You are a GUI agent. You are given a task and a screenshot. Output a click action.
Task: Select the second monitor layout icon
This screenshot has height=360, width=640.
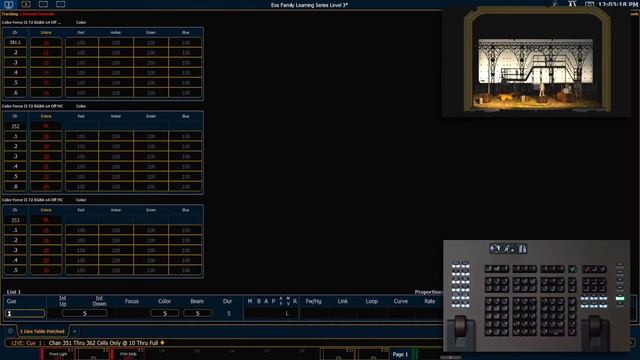click(x=26, y=4)
